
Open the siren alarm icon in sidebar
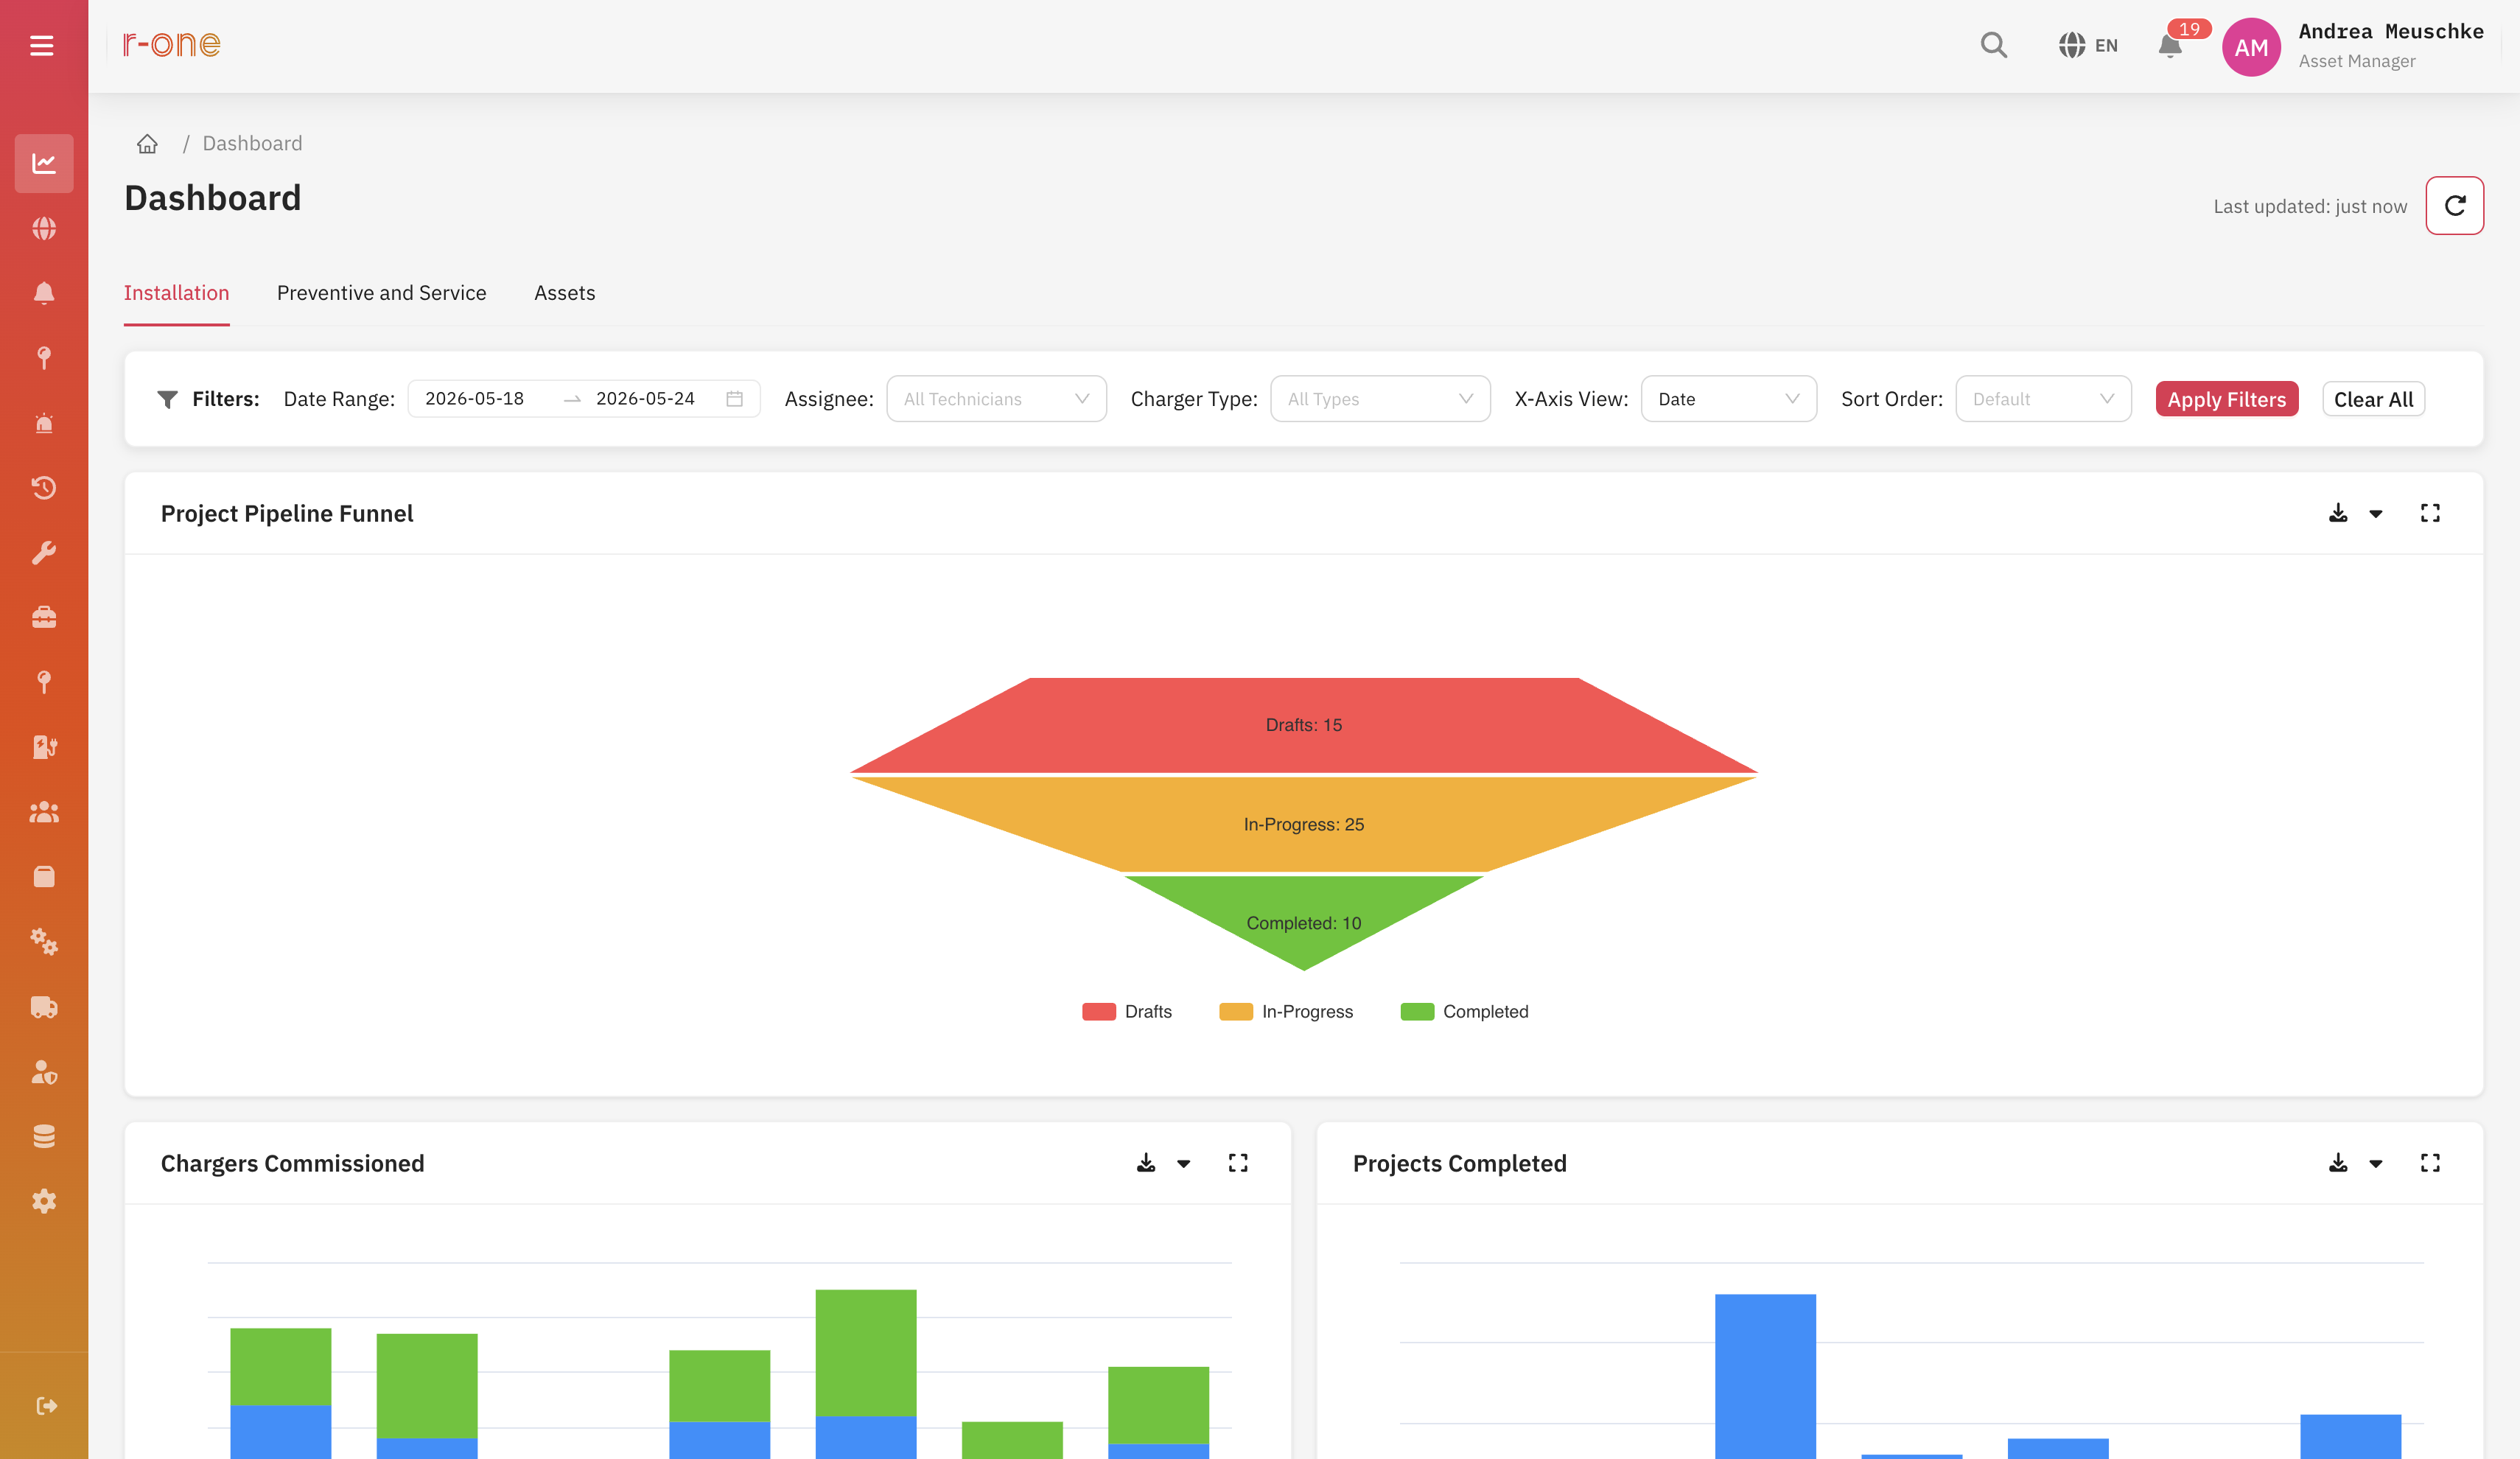tap(44, 423)
